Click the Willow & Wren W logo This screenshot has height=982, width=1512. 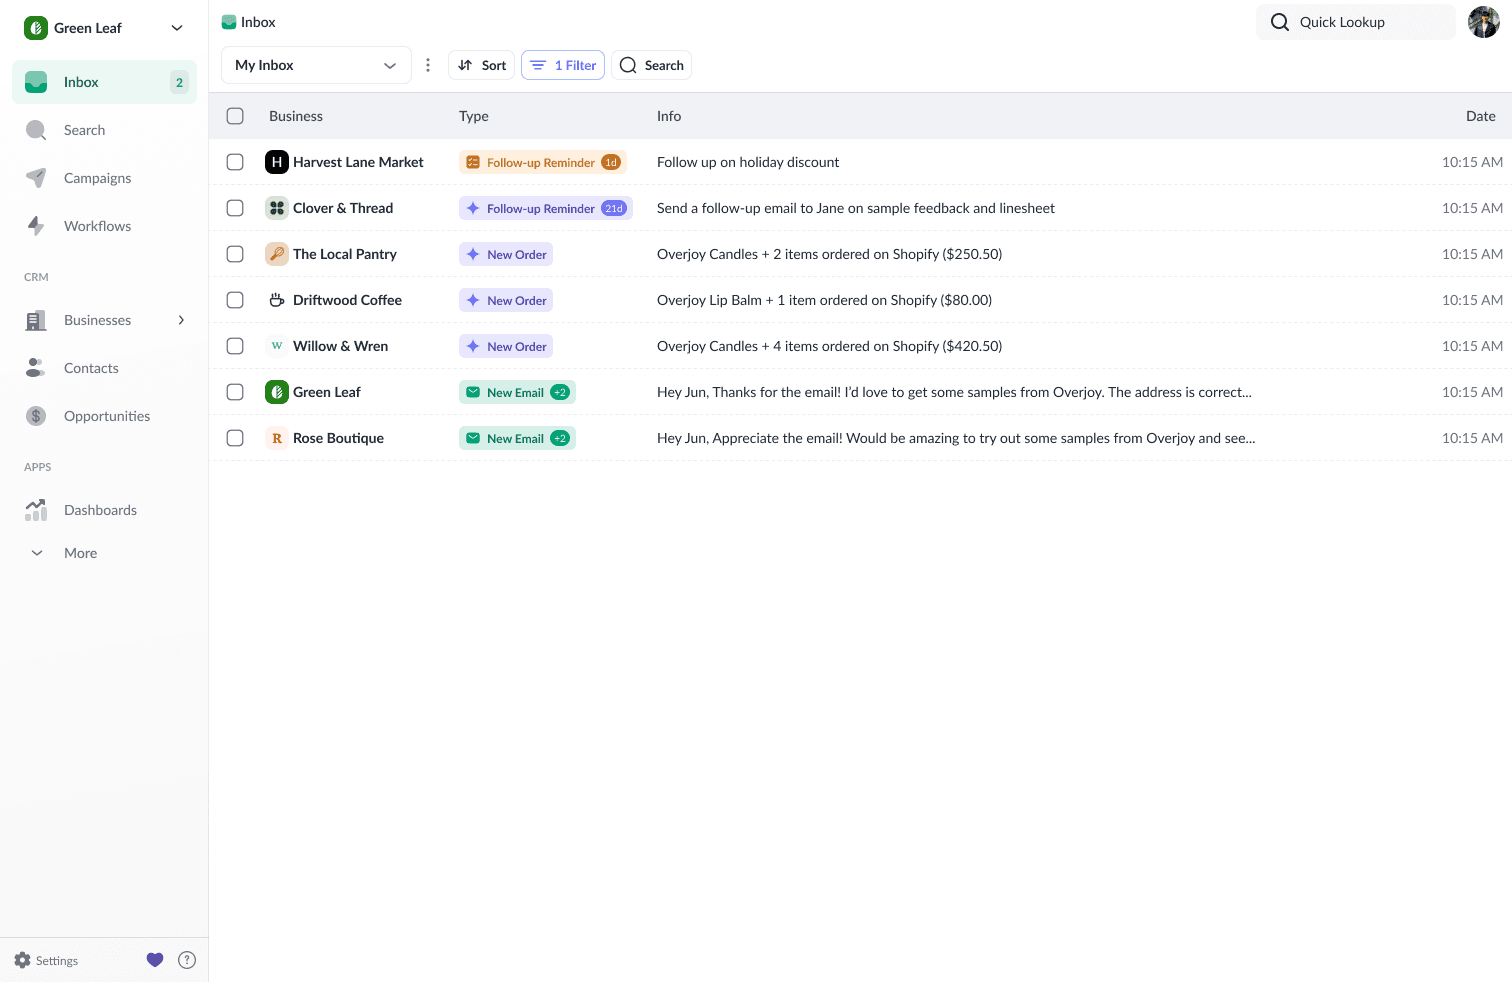(x=277, y=346)
